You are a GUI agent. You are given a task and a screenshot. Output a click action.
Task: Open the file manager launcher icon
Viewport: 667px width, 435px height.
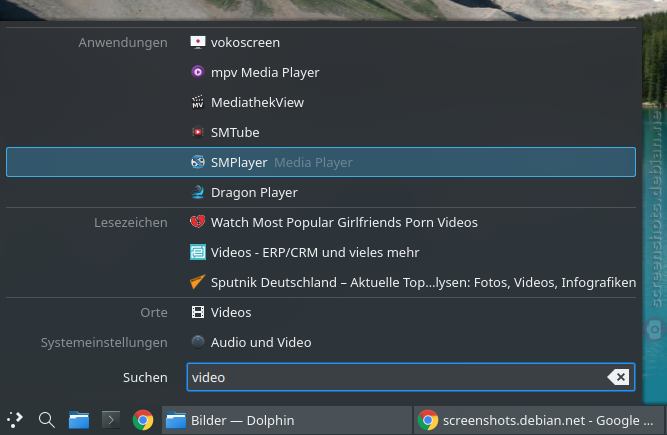79,420
